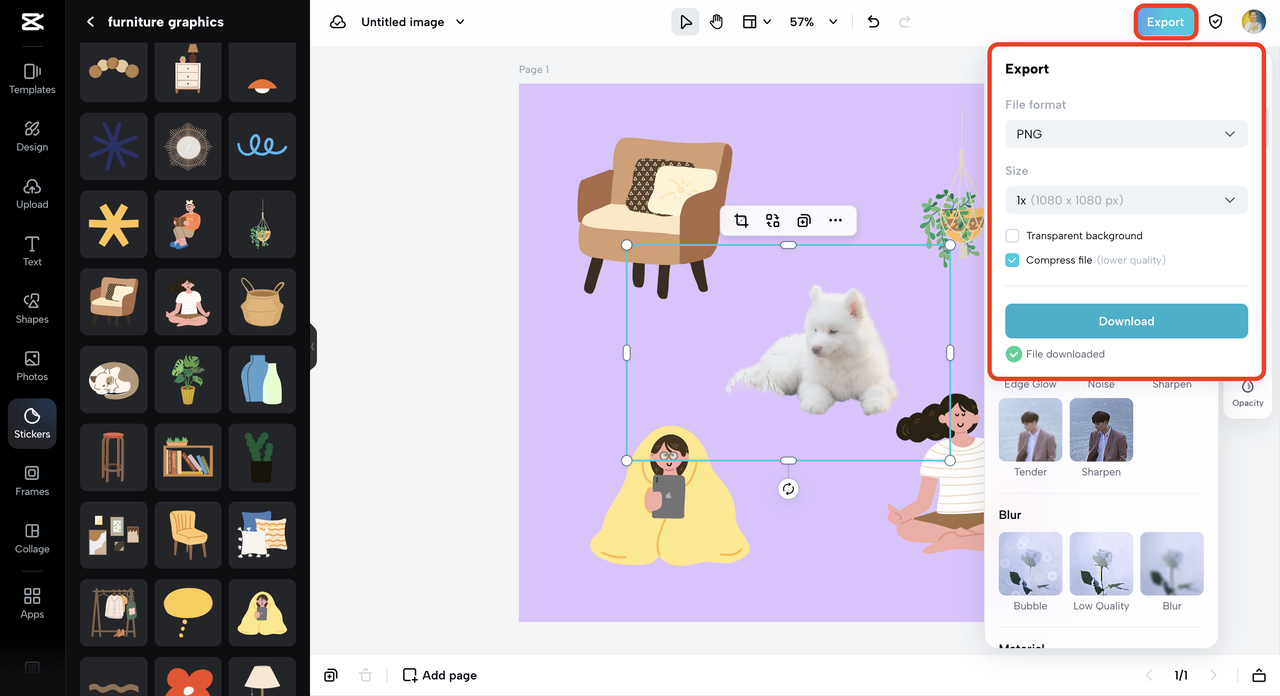The image size is (1280, 696).
Task: Add the woven basket sticker
Action: click(x=262, y=302)
